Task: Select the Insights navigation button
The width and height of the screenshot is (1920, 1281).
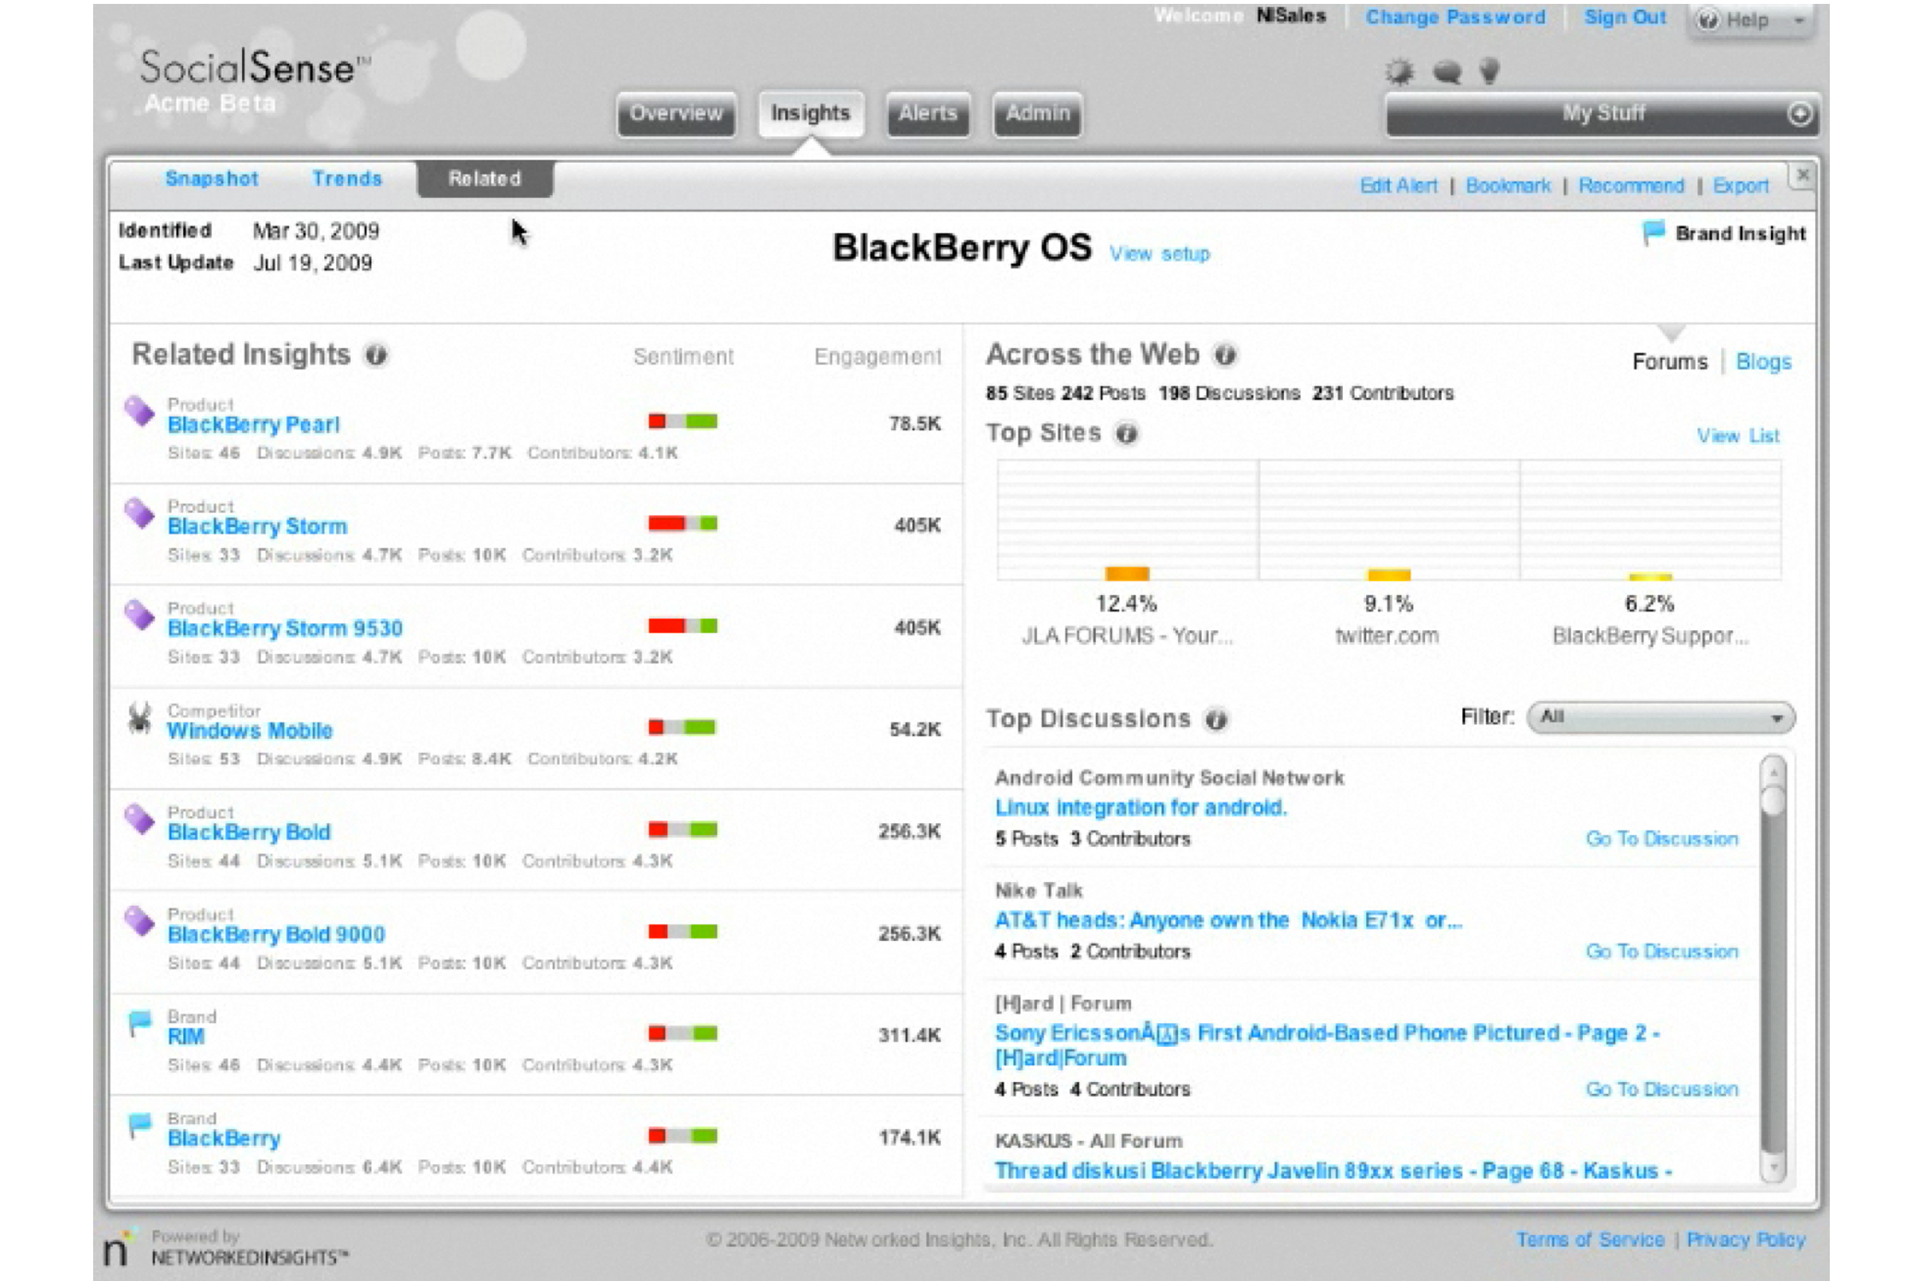Action: click(810, 113)
